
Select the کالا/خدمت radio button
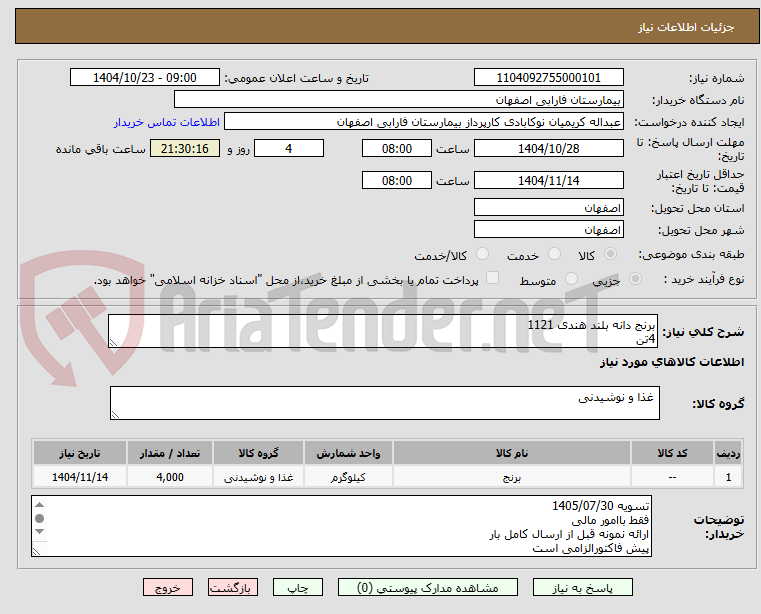[482, 254]
